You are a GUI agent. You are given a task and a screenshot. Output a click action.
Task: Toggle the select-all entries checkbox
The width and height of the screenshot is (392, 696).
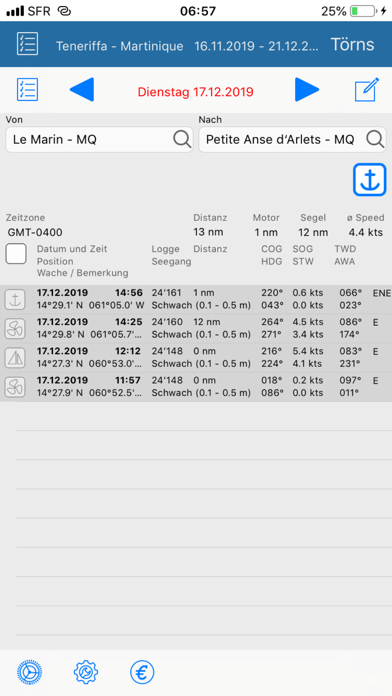tap(16, 254)
